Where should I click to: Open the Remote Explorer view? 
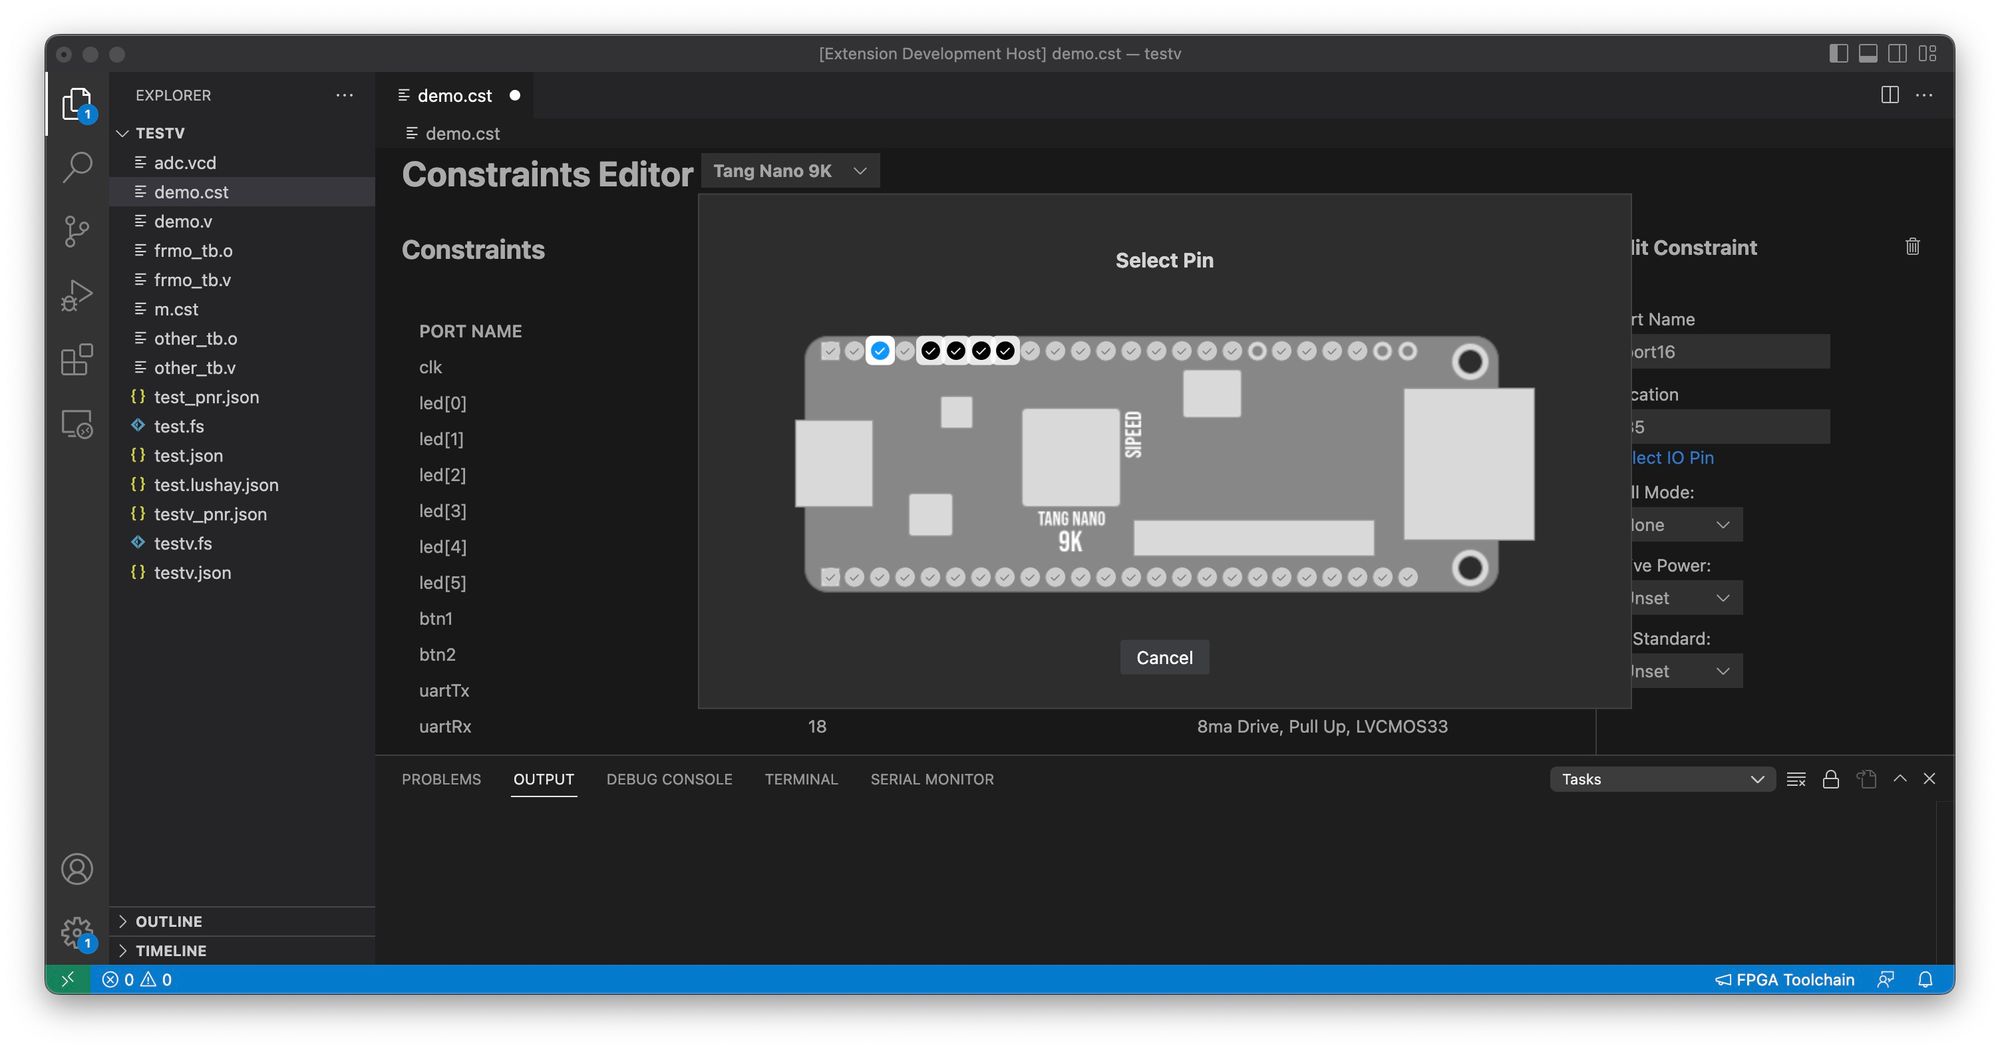click(77, 424)
